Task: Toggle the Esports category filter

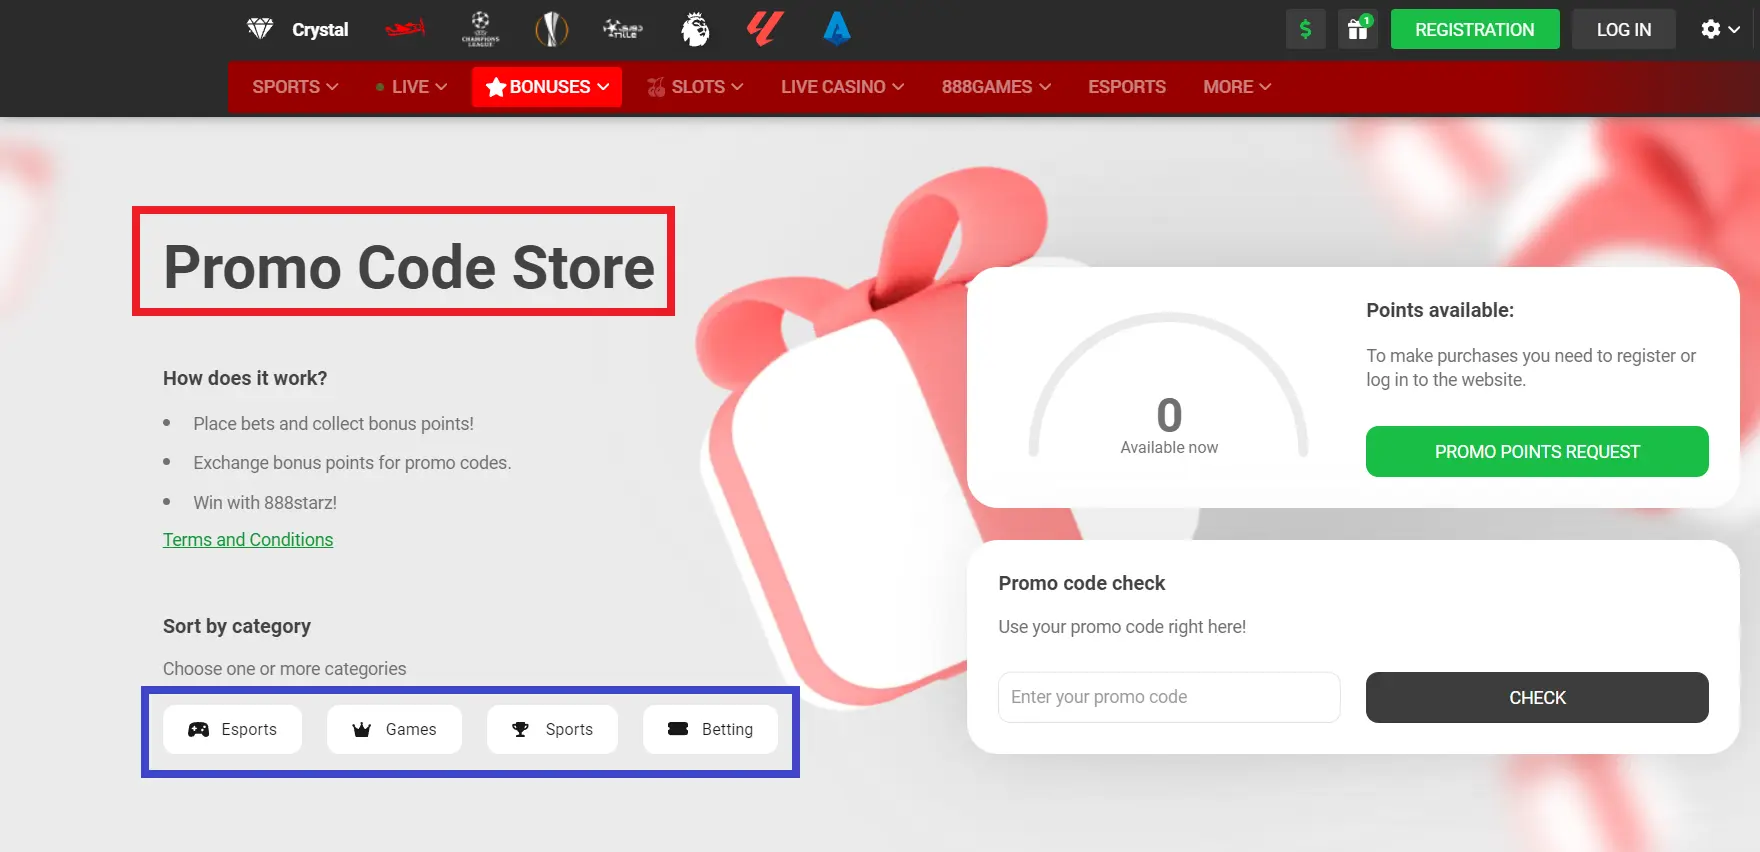Action: [232, 729]
